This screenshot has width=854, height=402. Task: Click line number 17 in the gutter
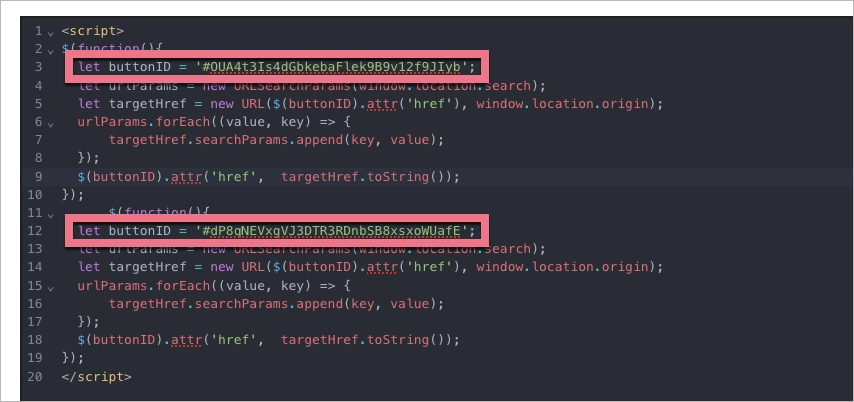click(x=34, y=321)
